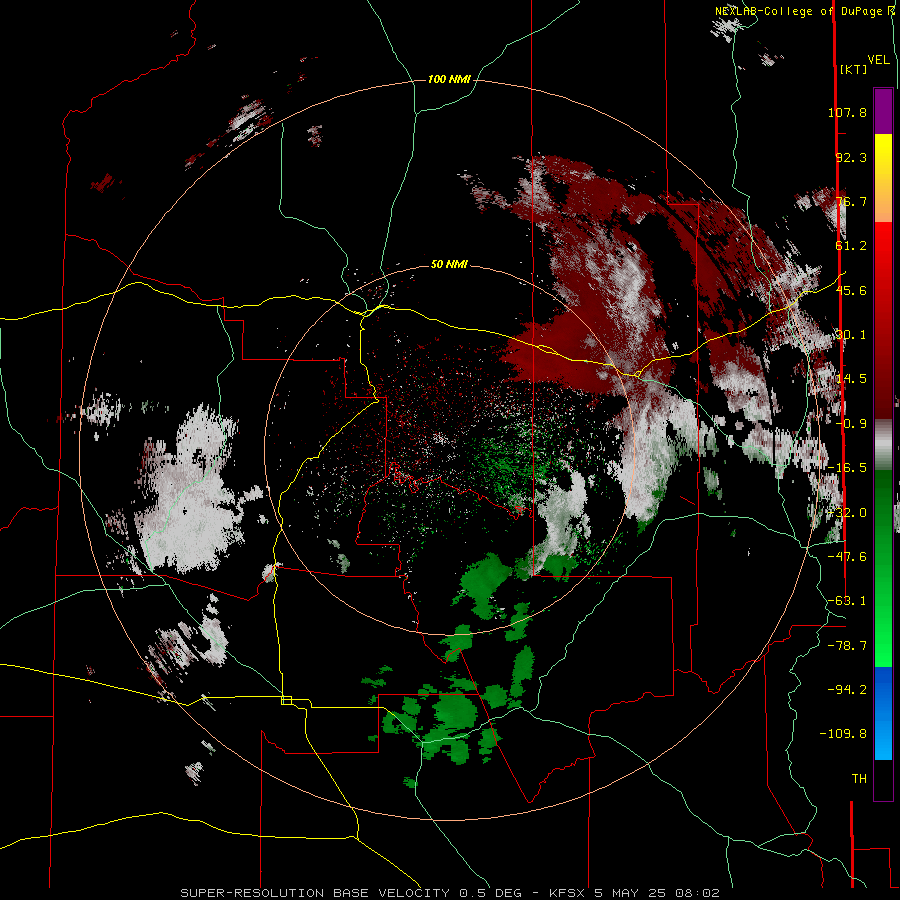Click the 100 NMI range ring label
The height and width of the screenshot is (900, 900).
coord(449,79)
